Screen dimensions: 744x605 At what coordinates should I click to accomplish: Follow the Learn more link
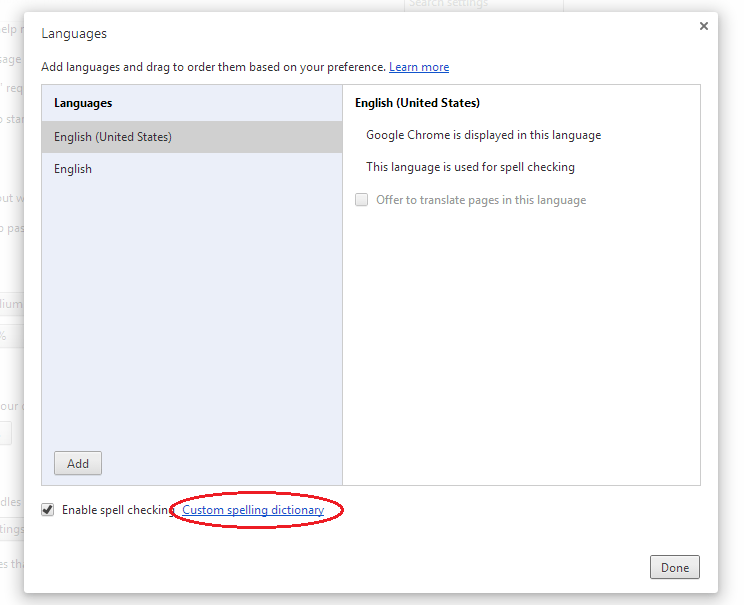click(419, 67)
